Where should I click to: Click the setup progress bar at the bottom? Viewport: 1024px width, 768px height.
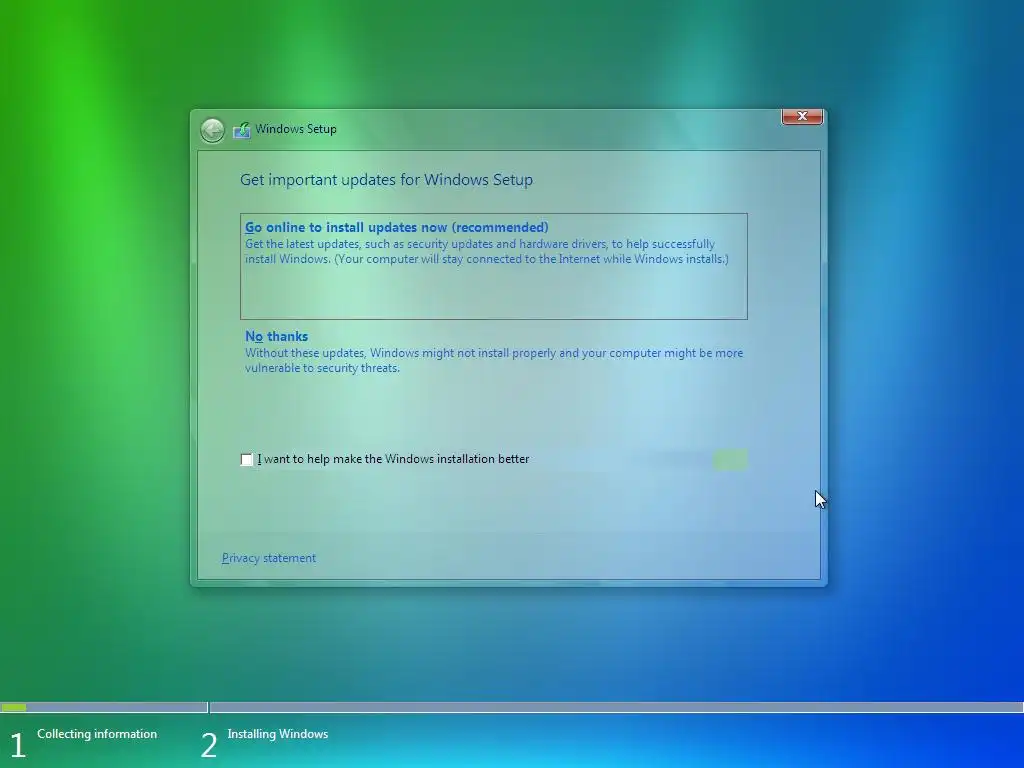pos(512,707)
